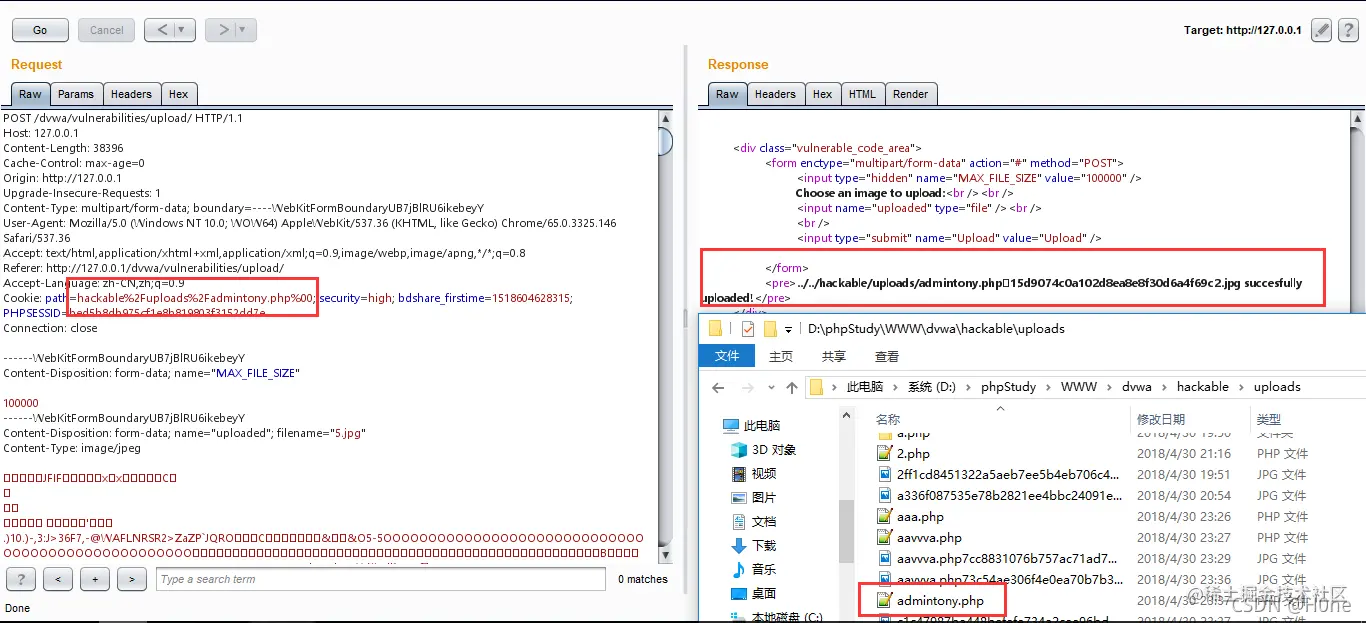This screenshot has height=623, width=1366.
Task: Sort files by the 类型 column header
Action: tap(1269, 420)
